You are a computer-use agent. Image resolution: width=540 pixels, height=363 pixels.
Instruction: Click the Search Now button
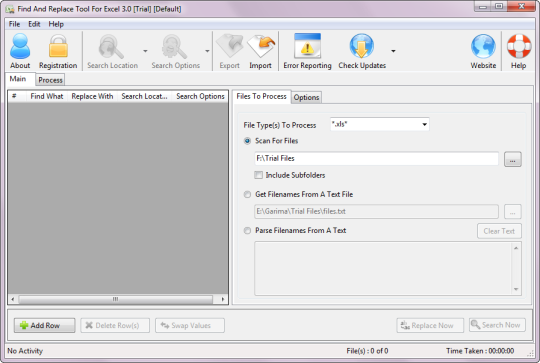pyautogui.click(x=497, y=325)
